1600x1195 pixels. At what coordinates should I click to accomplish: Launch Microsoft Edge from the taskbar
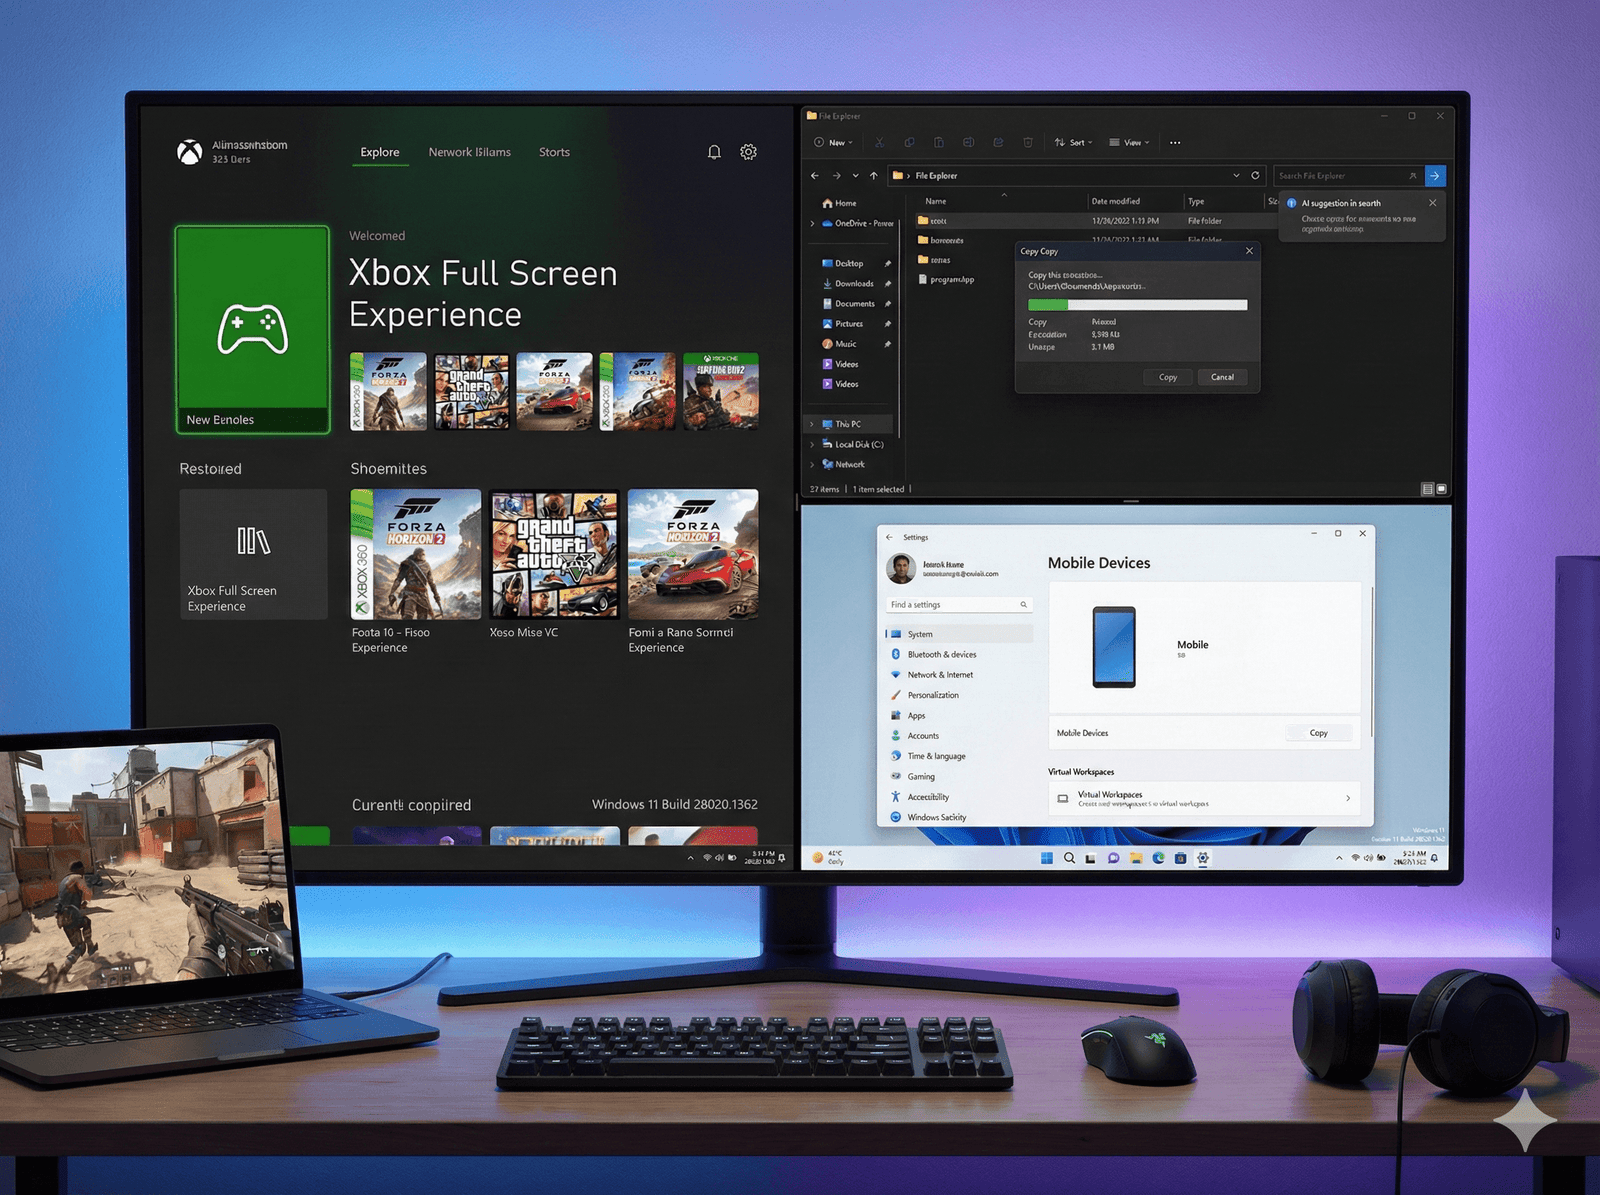(1159, 858)
